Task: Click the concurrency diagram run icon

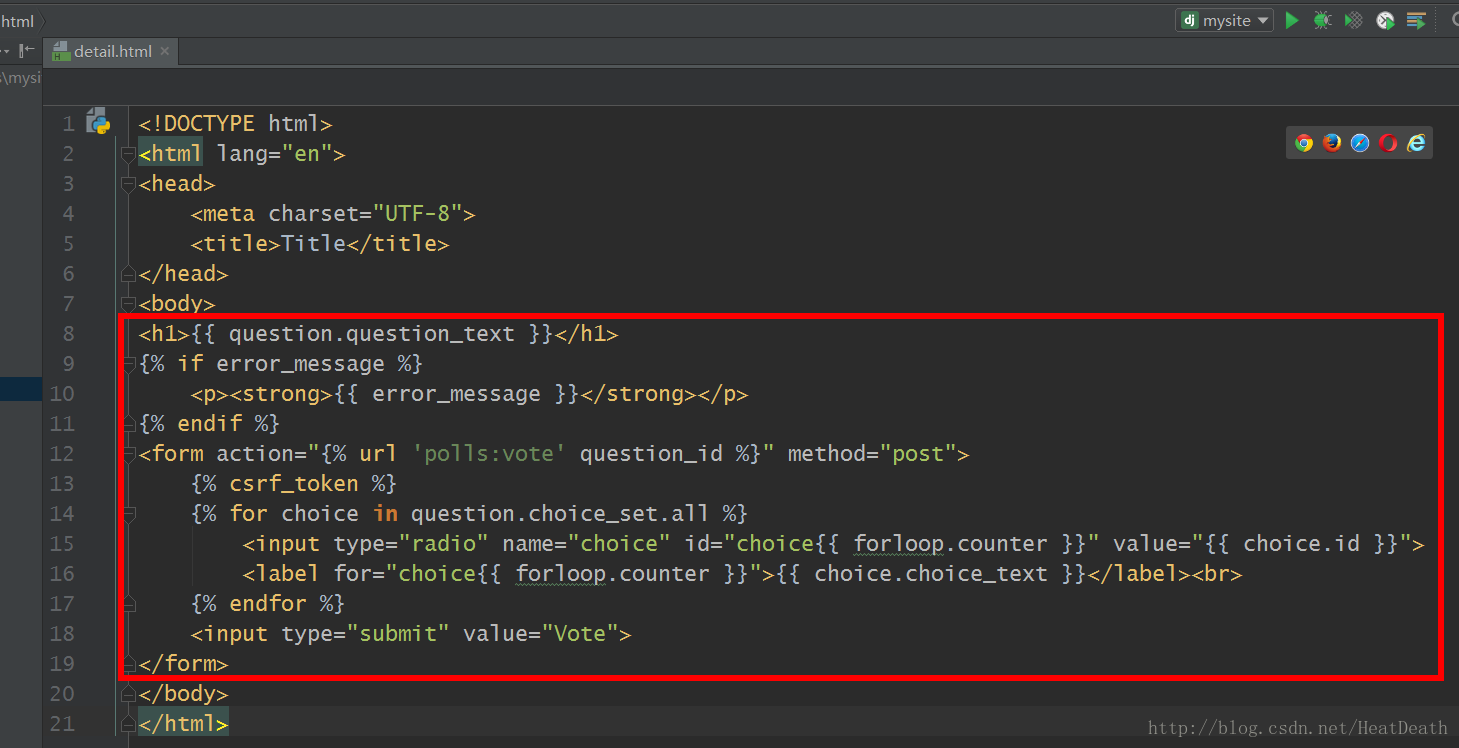Action: pos(1416,20)
